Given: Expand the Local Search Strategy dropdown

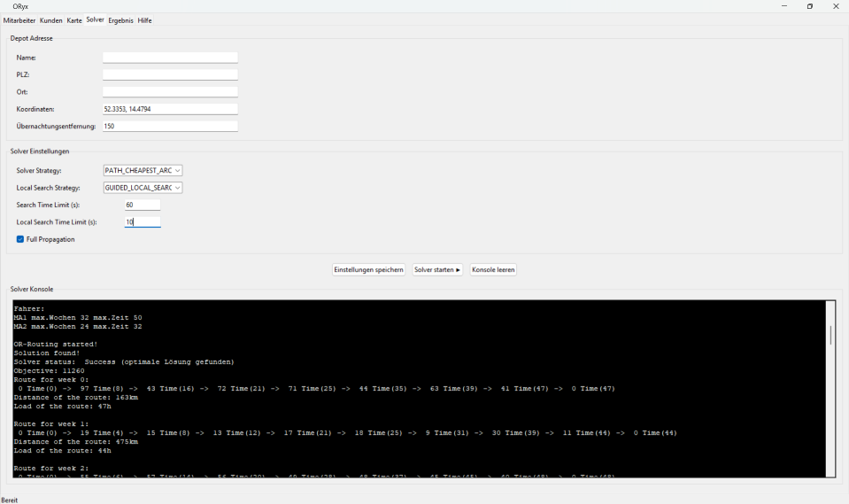Looking at the screenshot, I should pyautogui.click(x=143, y=188).
